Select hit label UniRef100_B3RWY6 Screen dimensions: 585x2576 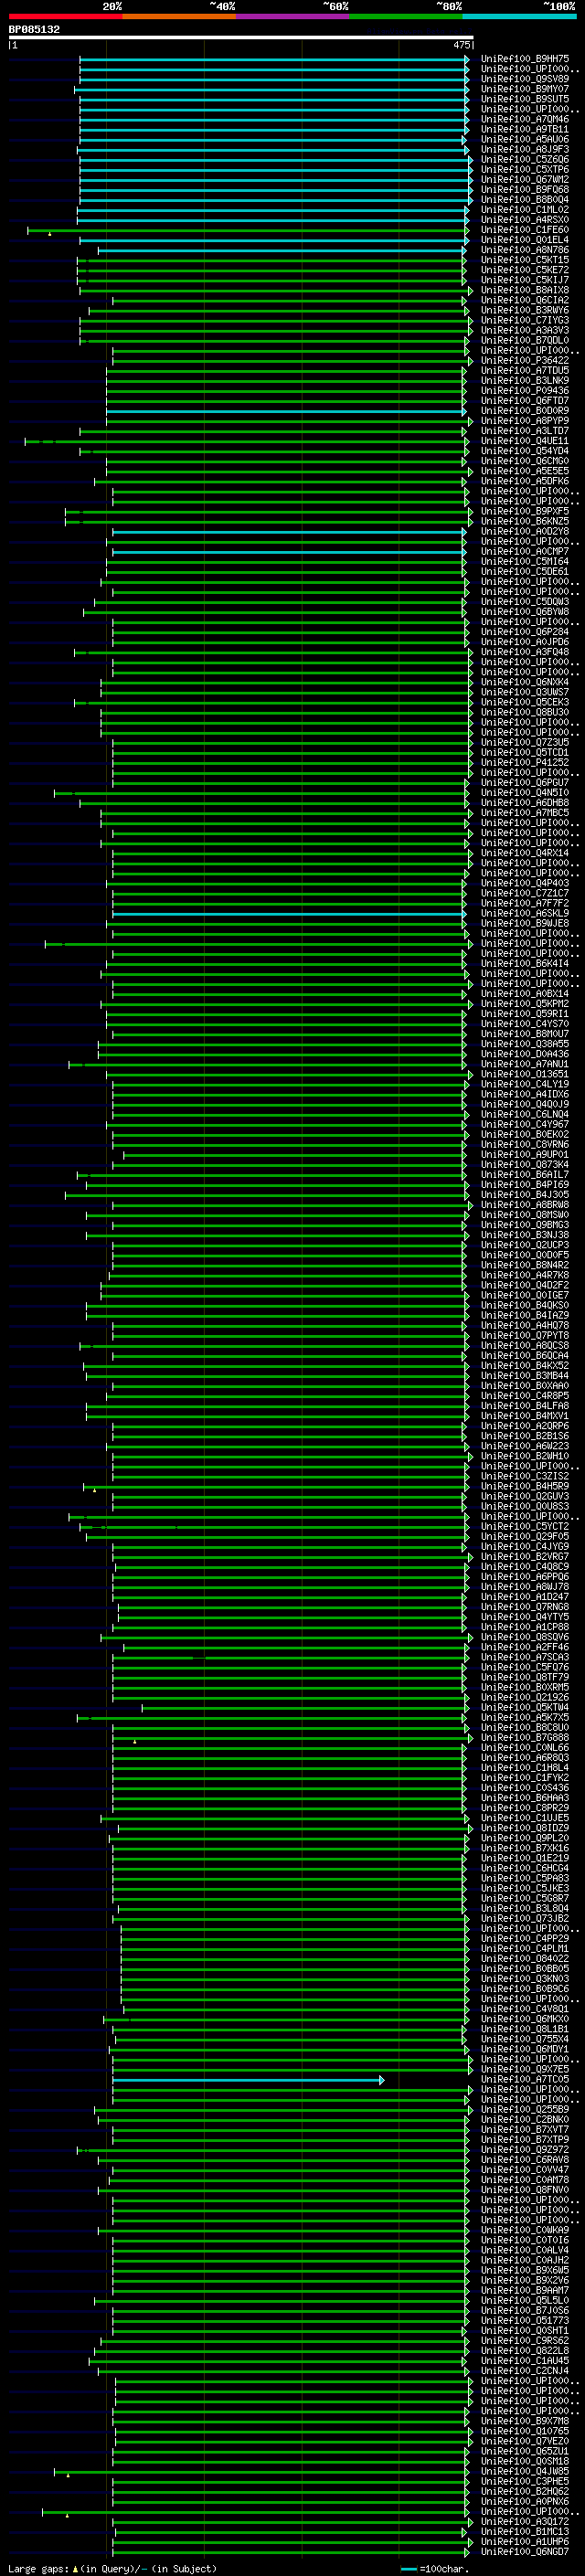pos(525,310)
